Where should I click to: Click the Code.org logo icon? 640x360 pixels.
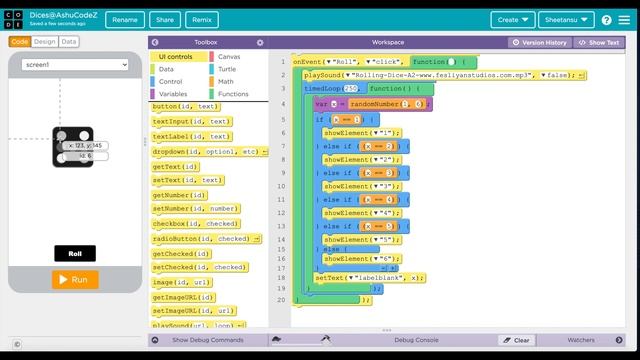(13, 20)
